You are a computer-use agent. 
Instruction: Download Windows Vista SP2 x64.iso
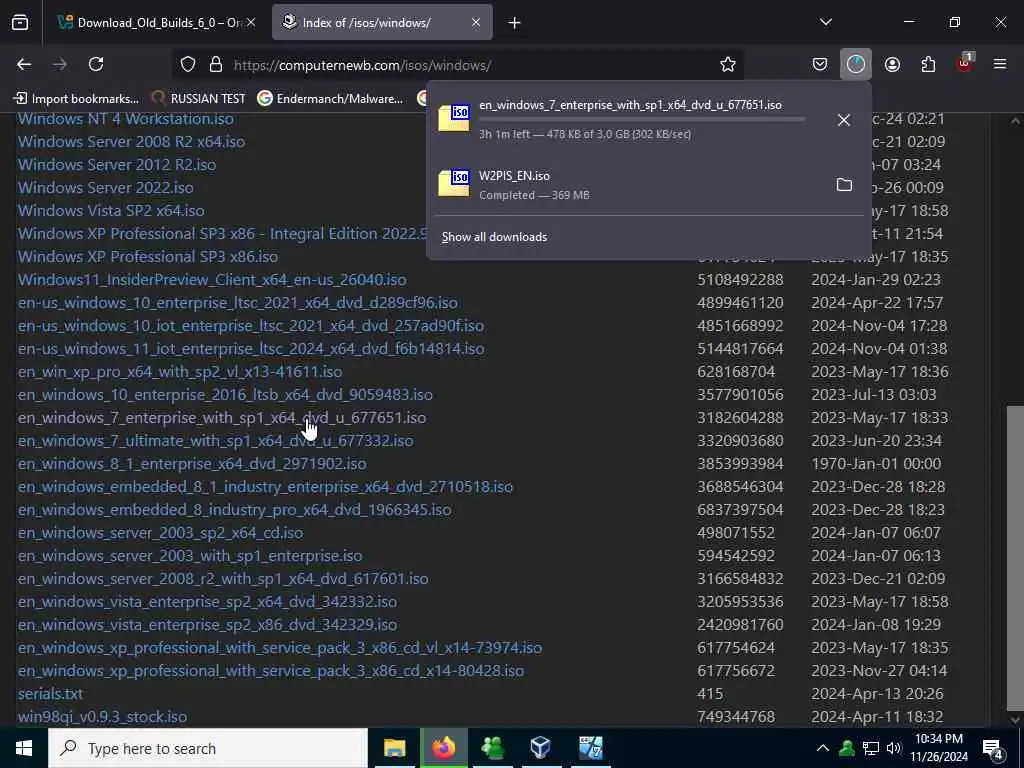click(111, 210)
